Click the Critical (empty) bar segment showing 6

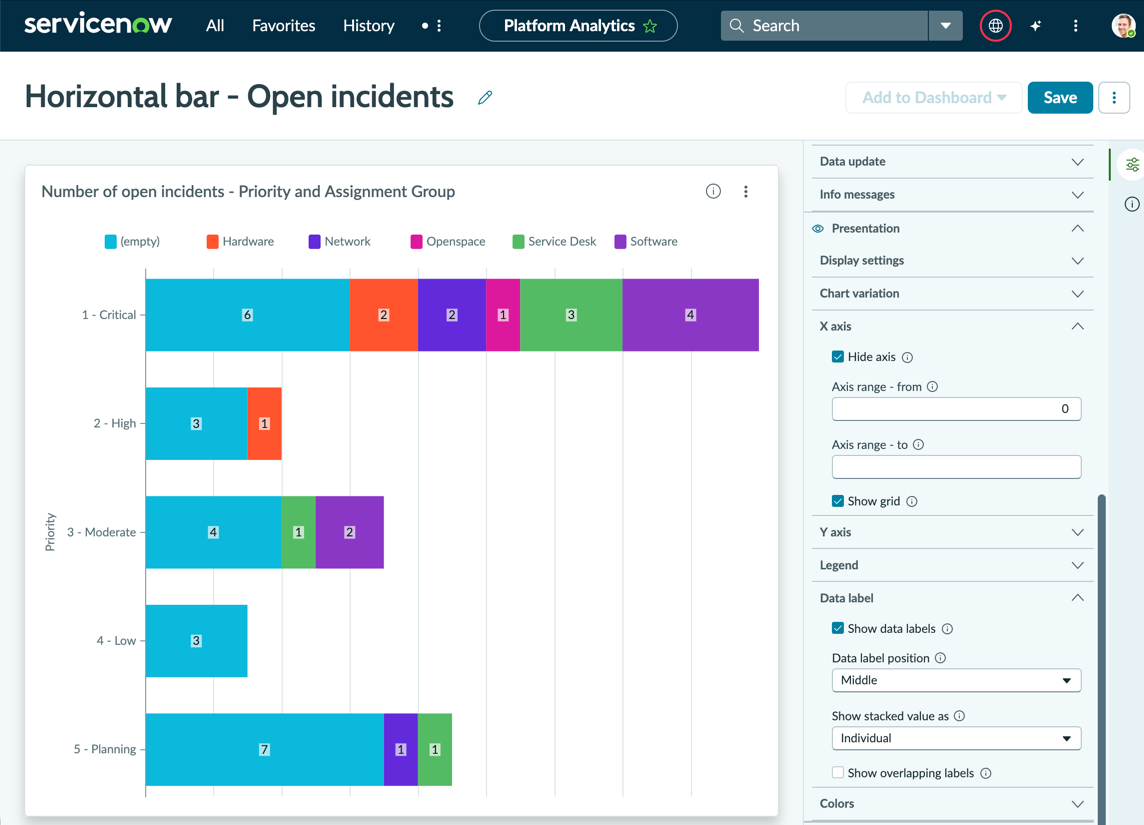point(247,315)
